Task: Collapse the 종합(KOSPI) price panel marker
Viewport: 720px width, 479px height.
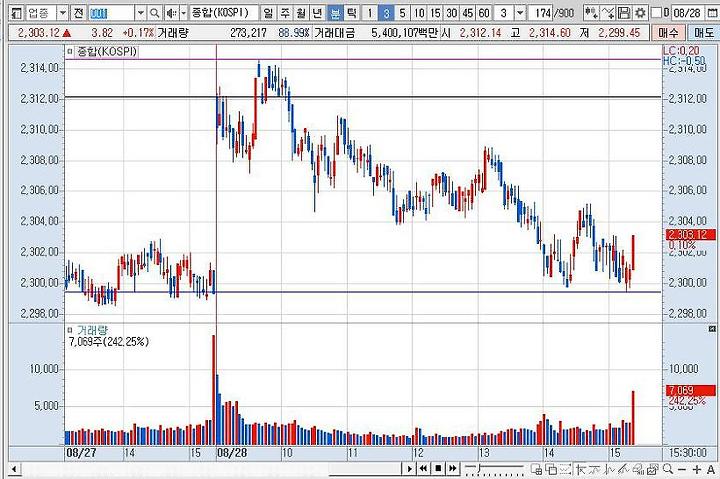Action: (x=70, y=51)
